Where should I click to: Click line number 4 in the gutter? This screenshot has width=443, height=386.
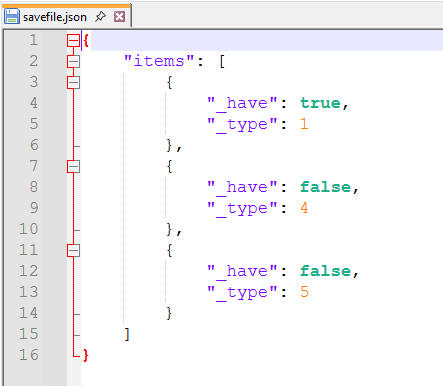[33, 103]
